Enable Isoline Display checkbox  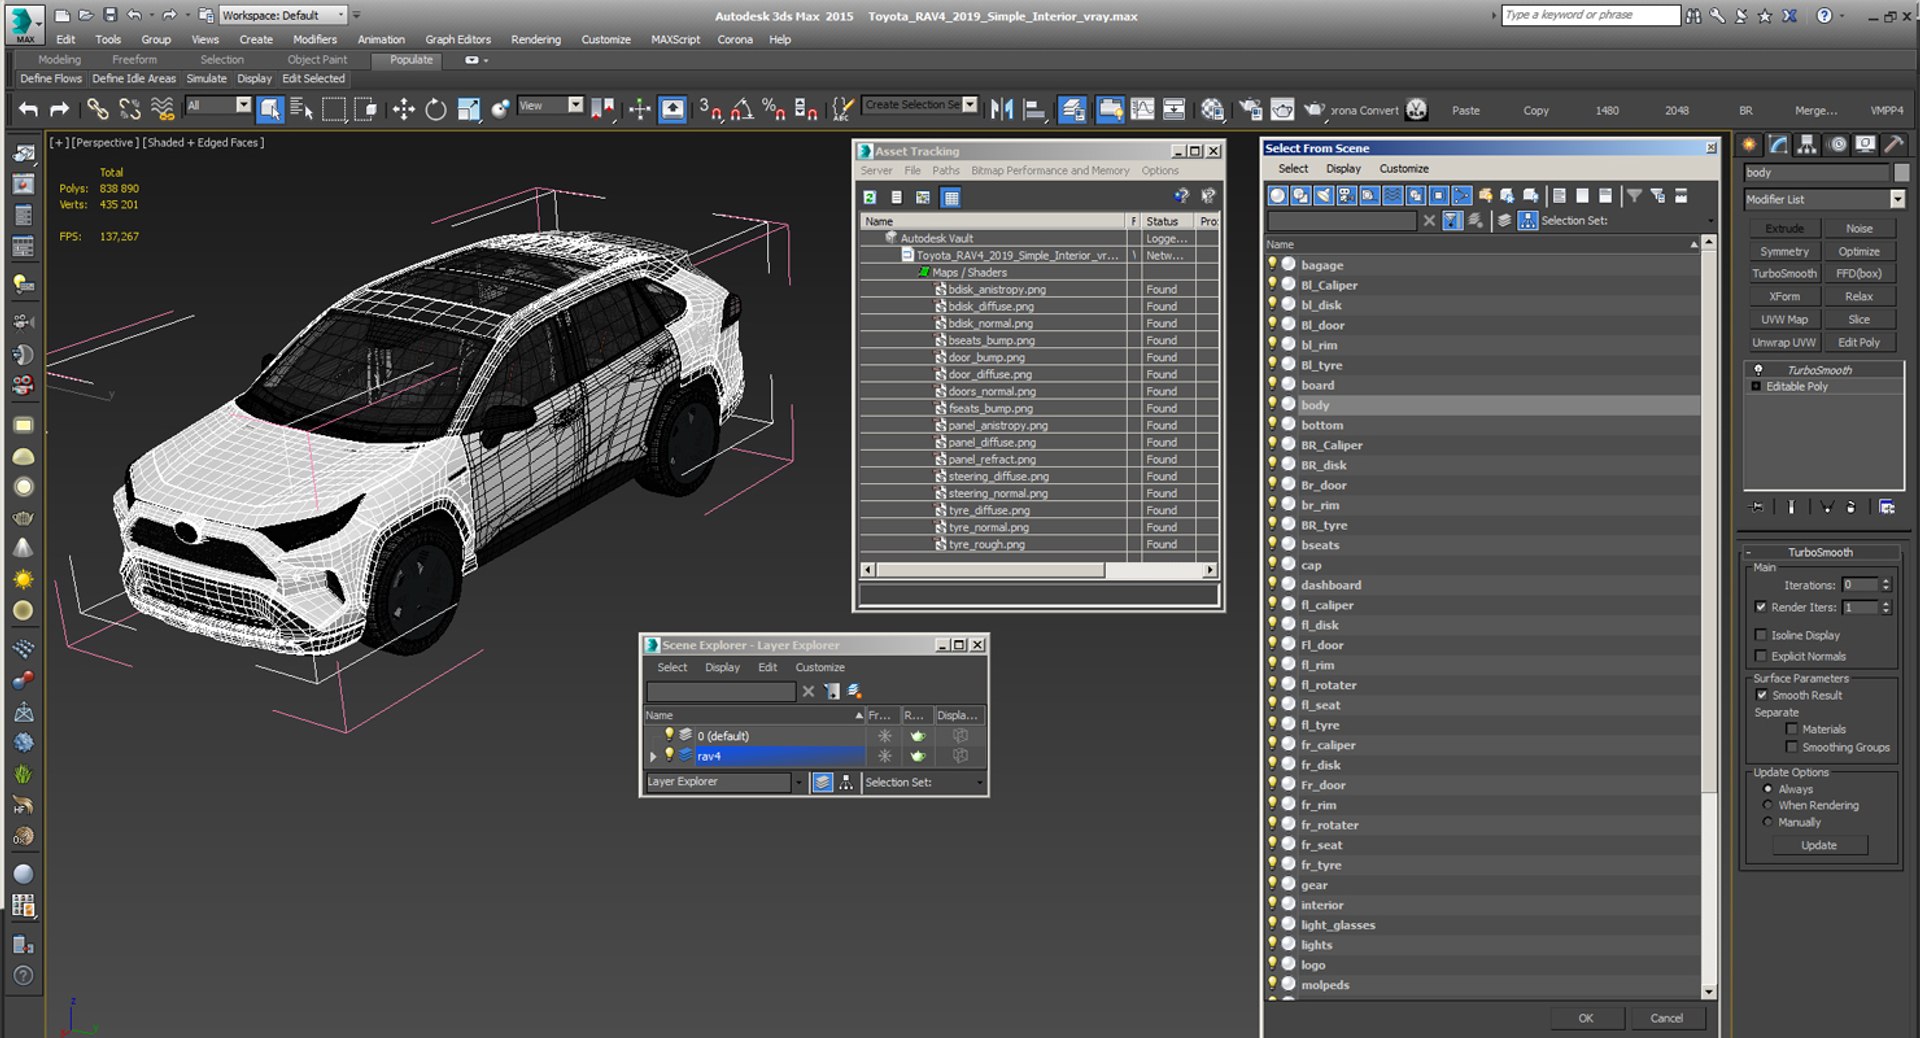tap(1761, 635)
